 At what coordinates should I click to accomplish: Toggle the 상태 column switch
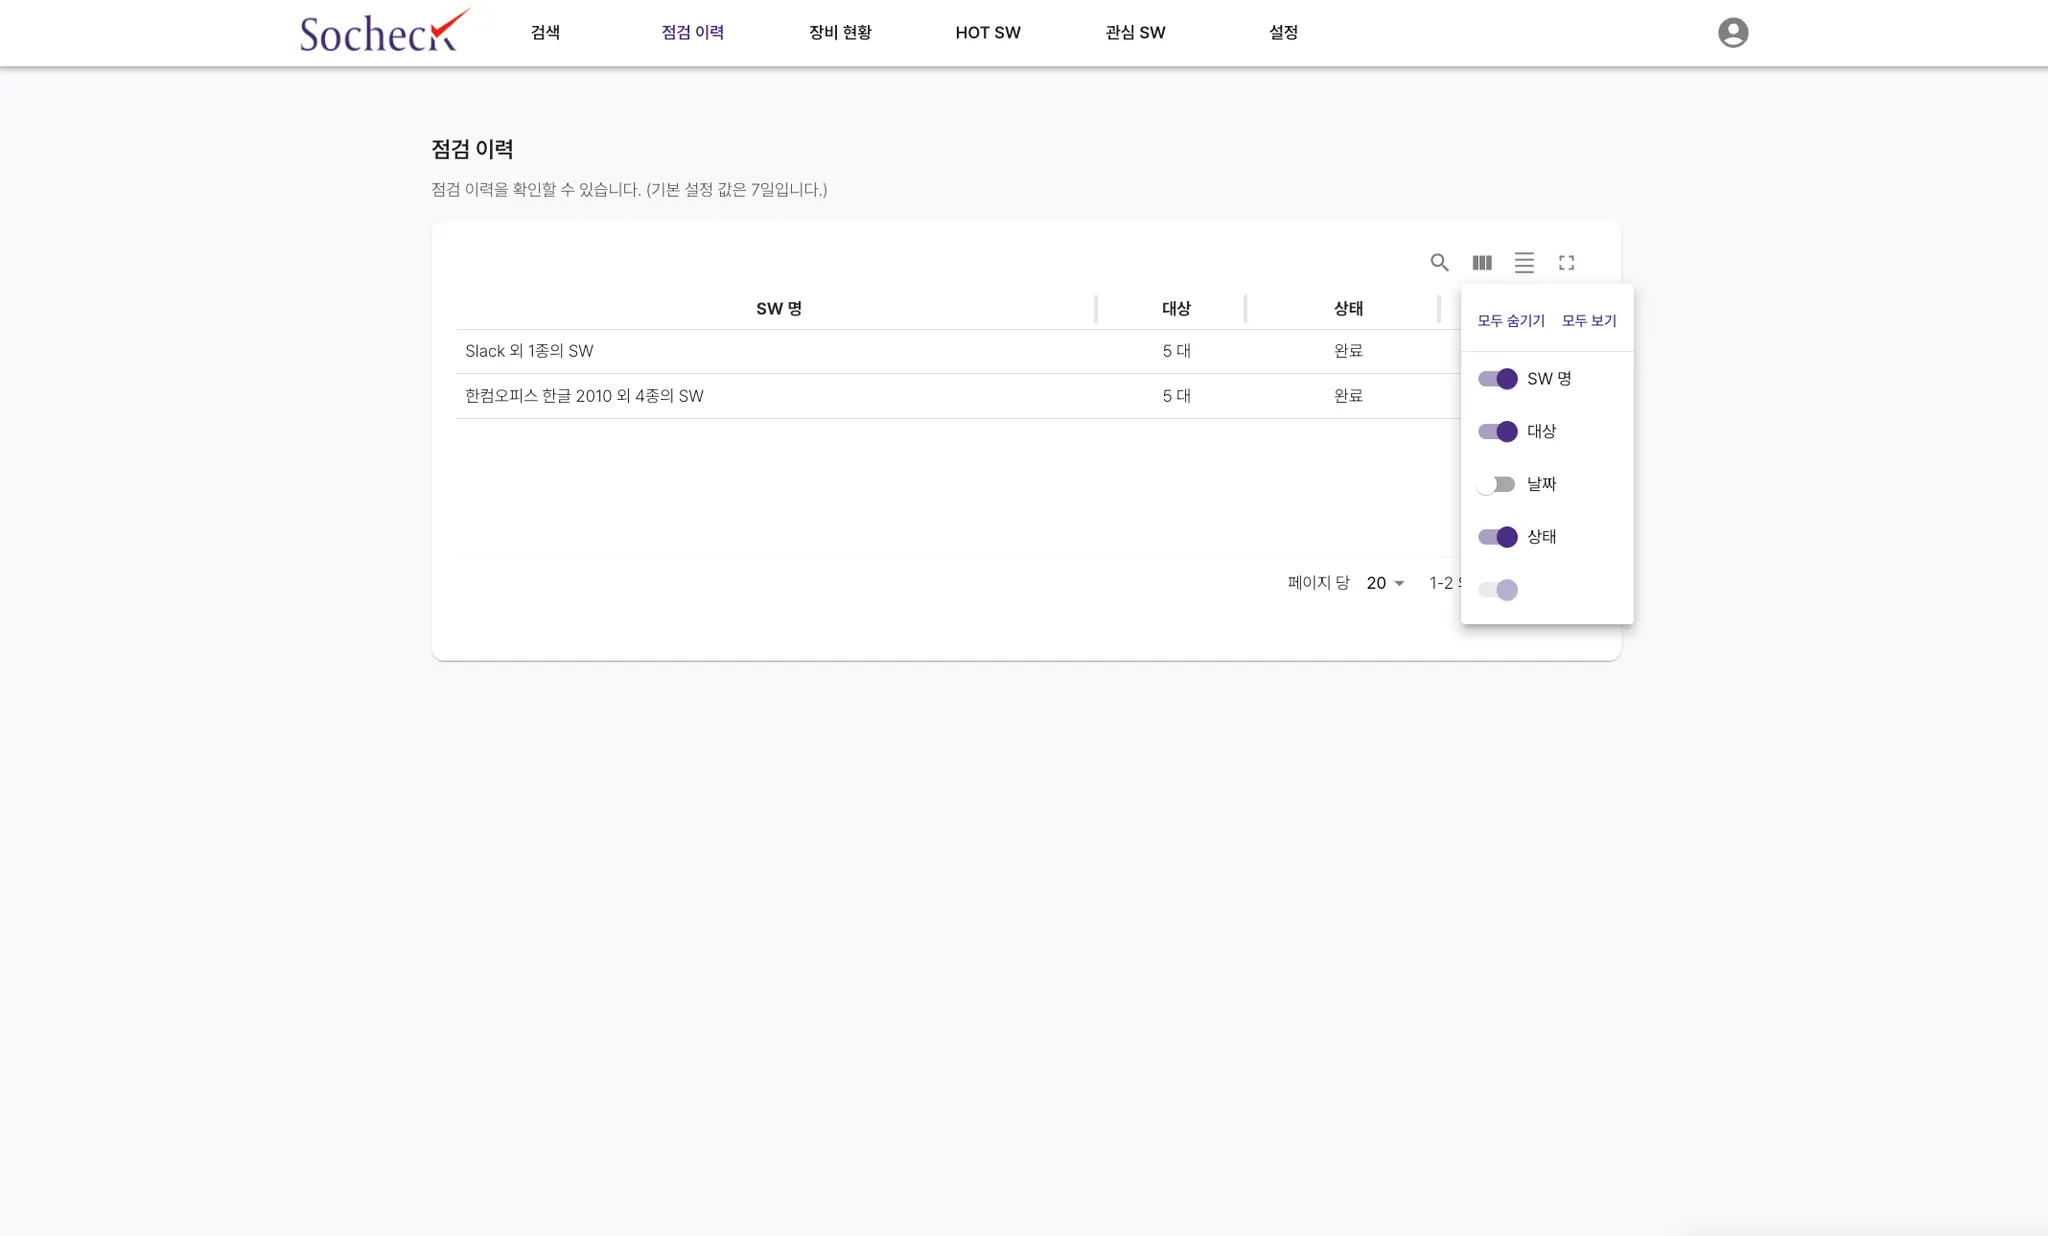1497,537
